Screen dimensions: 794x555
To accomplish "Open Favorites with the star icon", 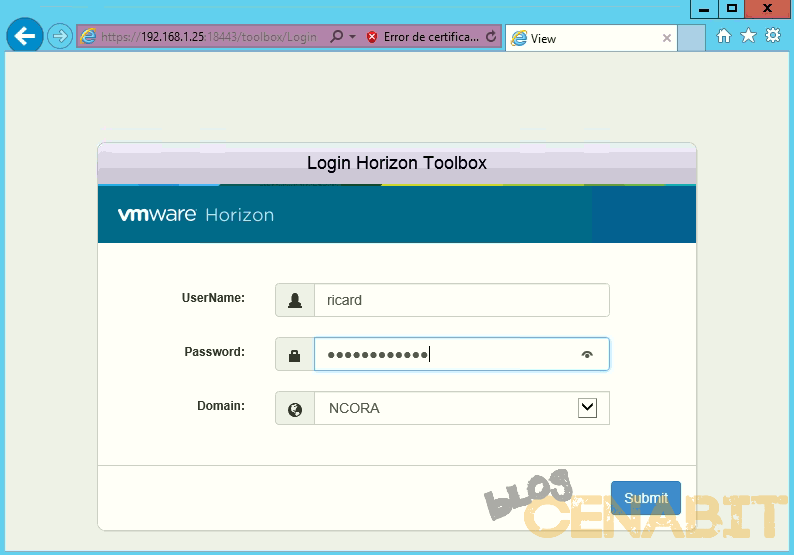I will point(748,35).
